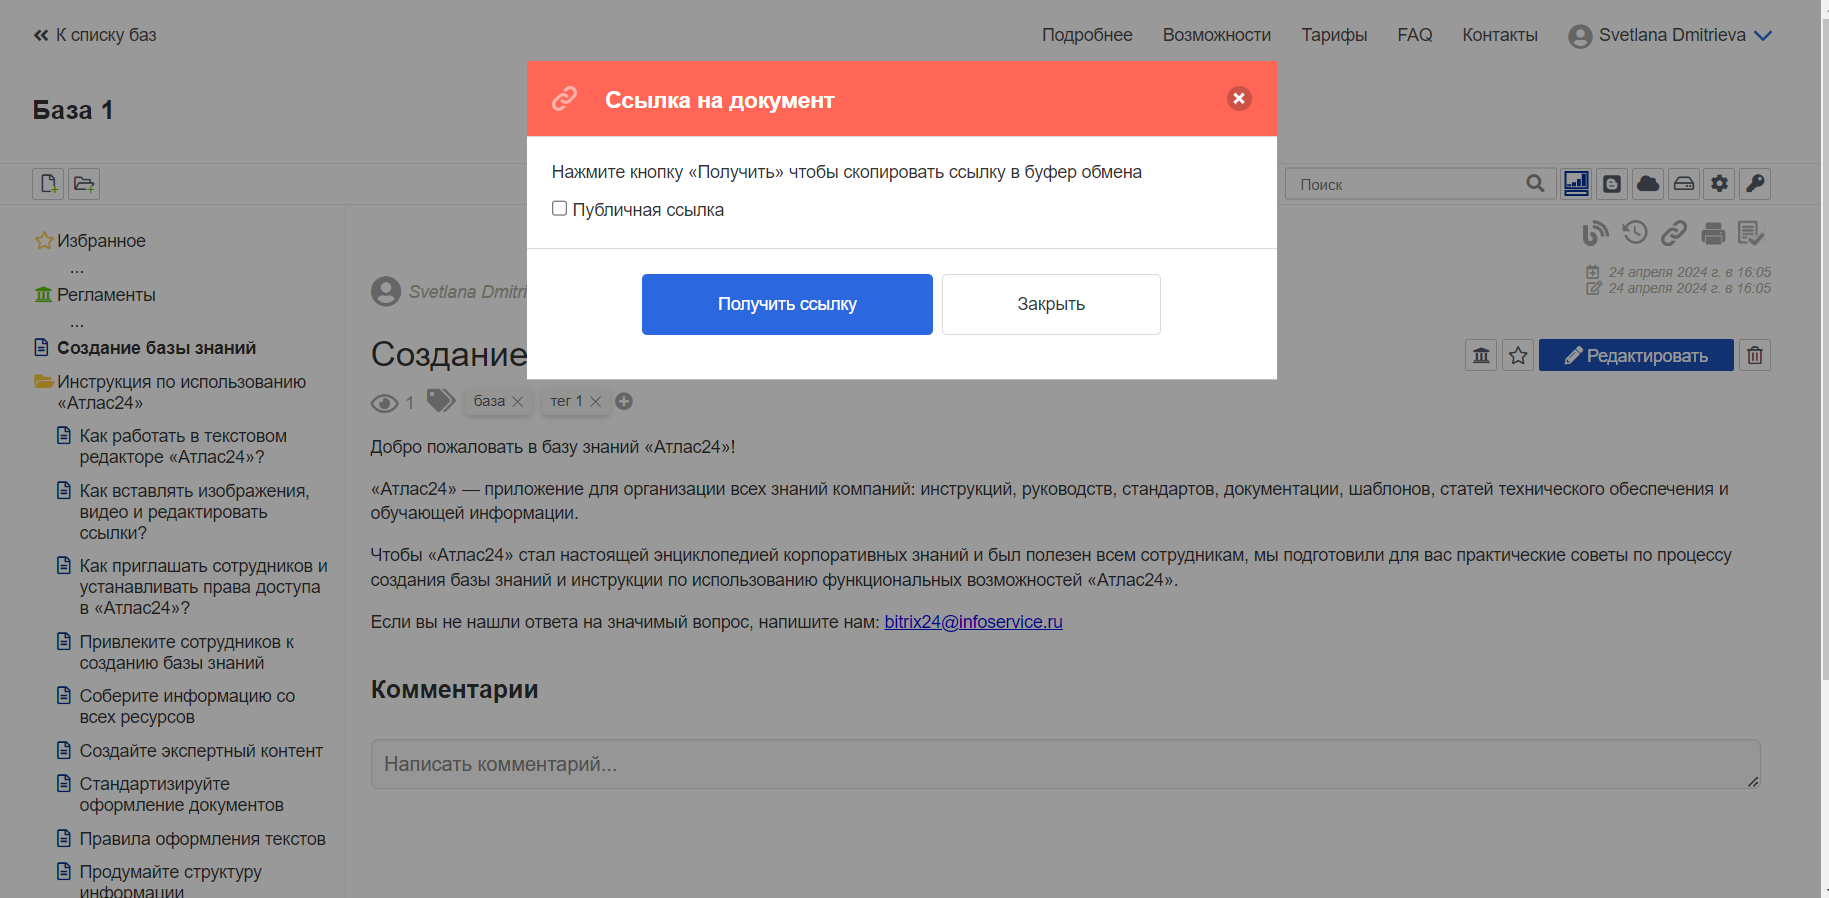Click the disk drive toolbar icon
Screen dimensions: 1829x898
click(1684, 183)
